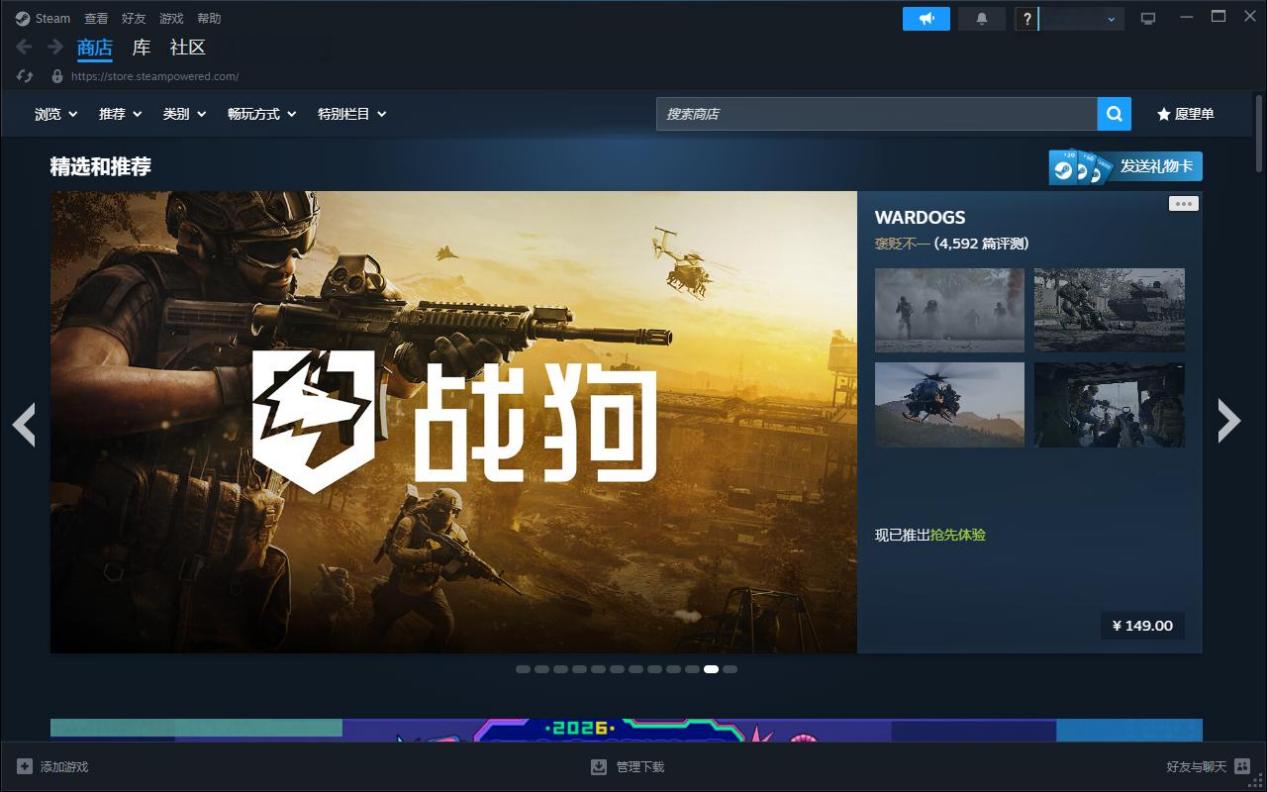1267x792 pixels.
Task: Click the 抢先体验 early access text
Action: (958, 535)
